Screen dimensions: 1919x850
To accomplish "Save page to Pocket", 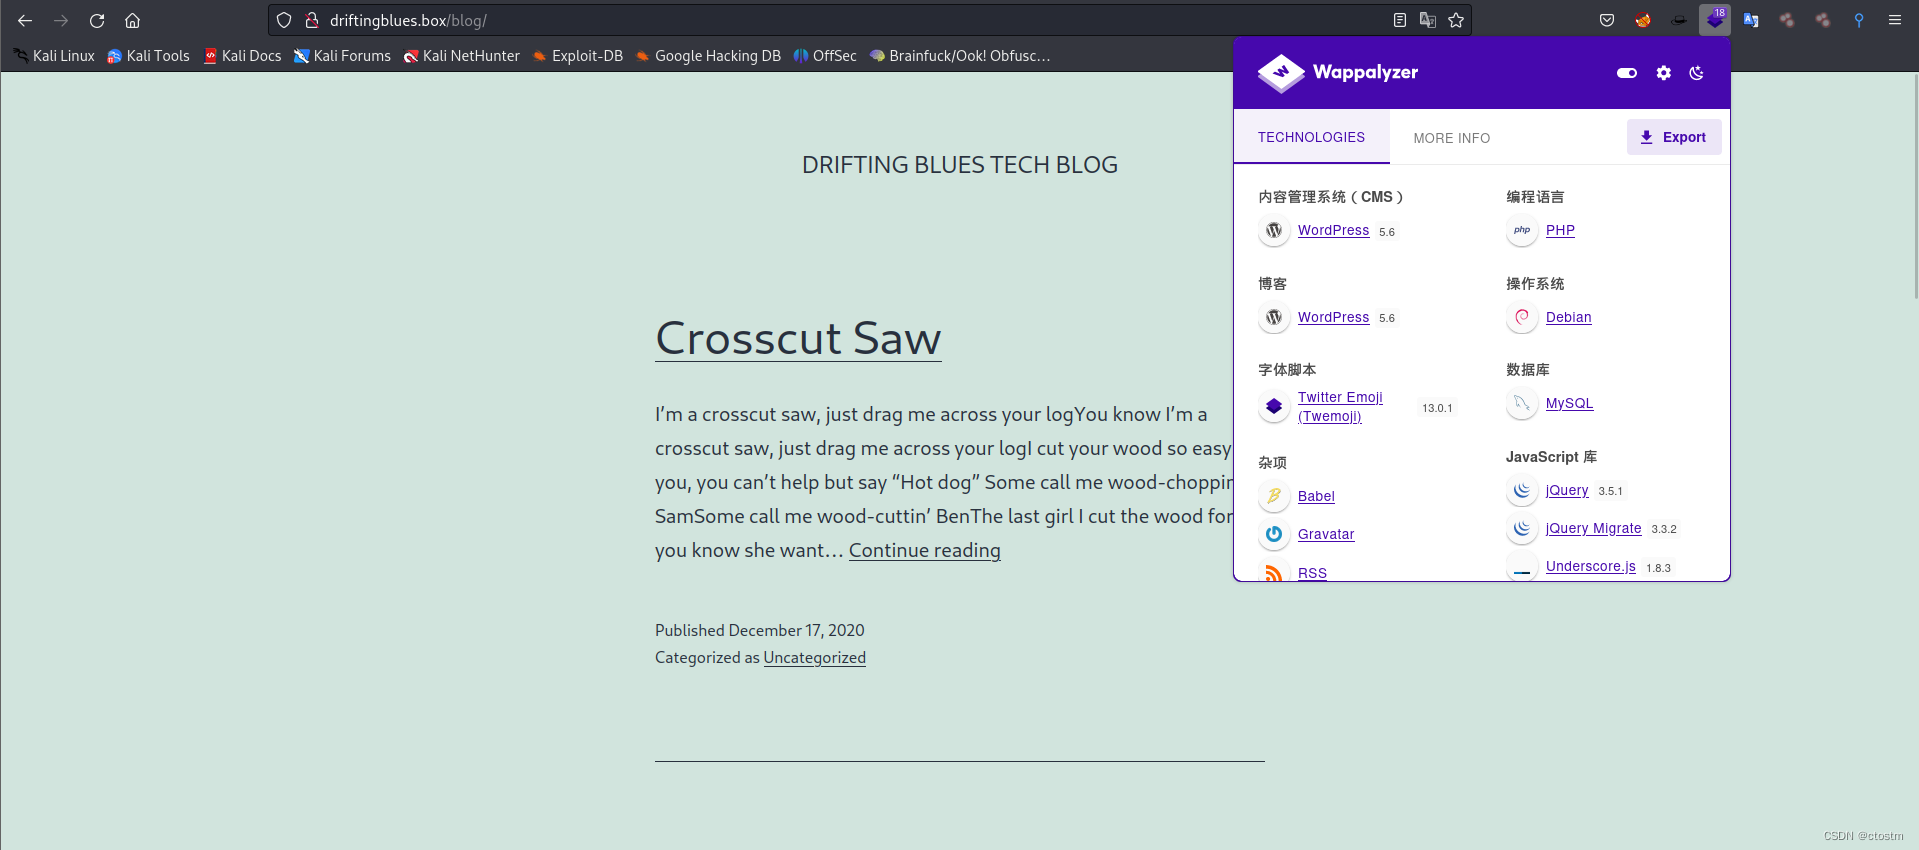I will pos(1607,20).
